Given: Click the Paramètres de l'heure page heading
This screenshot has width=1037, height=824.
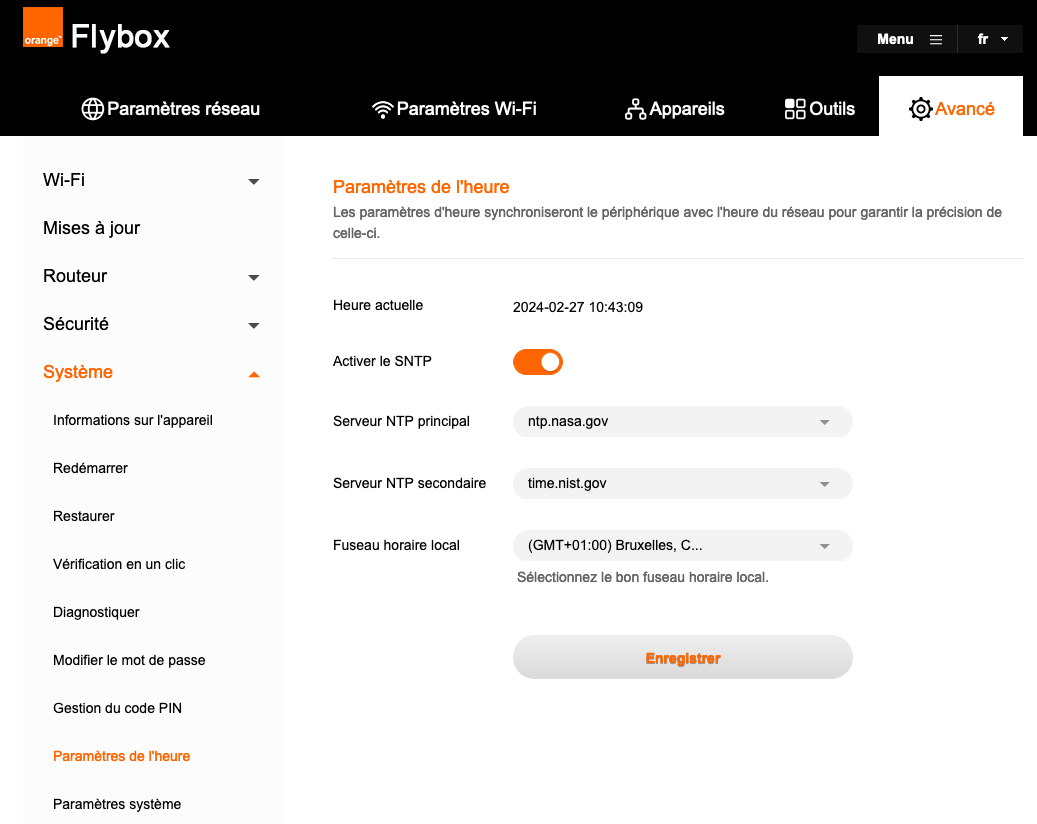Looking at the screenshot, I should point(421,187).
